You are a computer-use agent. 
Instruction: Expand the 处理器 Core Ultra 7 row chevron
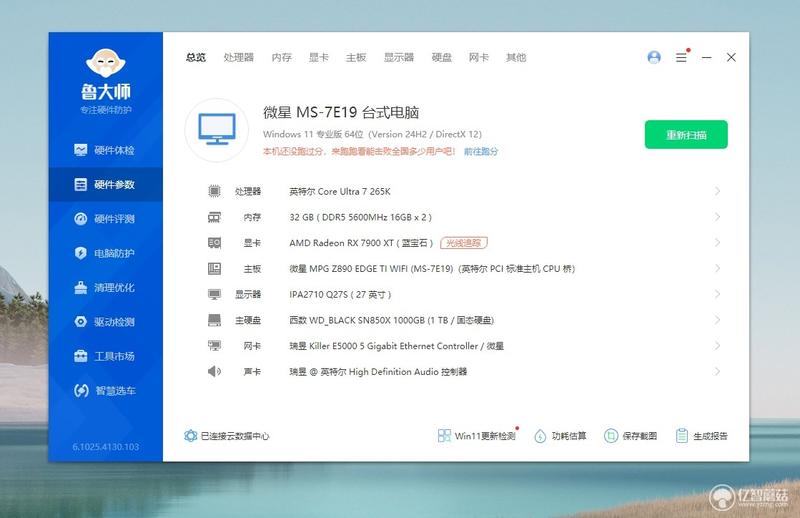[x=717, y=191]
